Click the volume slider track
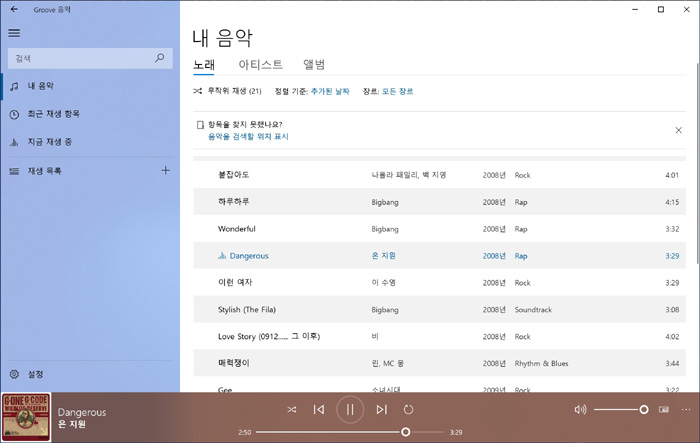This screenshot has height=443, width=700. [621, 410]
